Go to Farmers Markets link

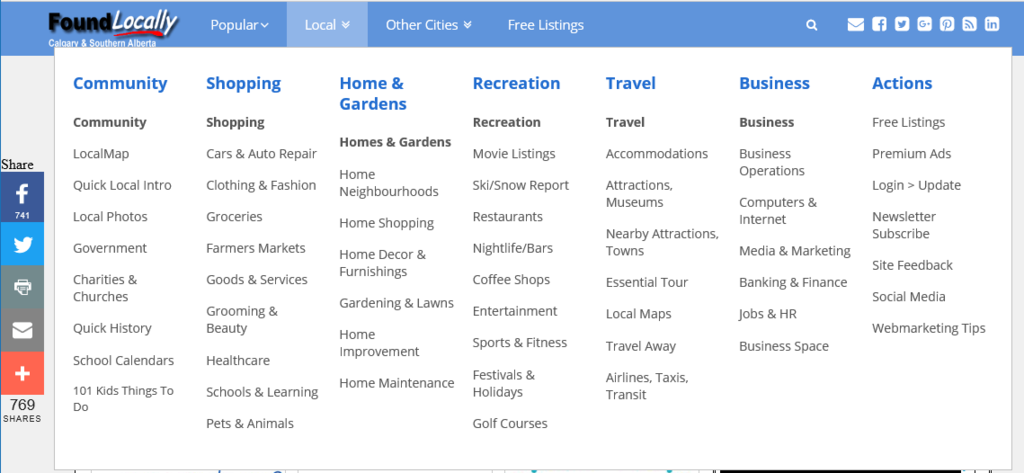[256, 248]
